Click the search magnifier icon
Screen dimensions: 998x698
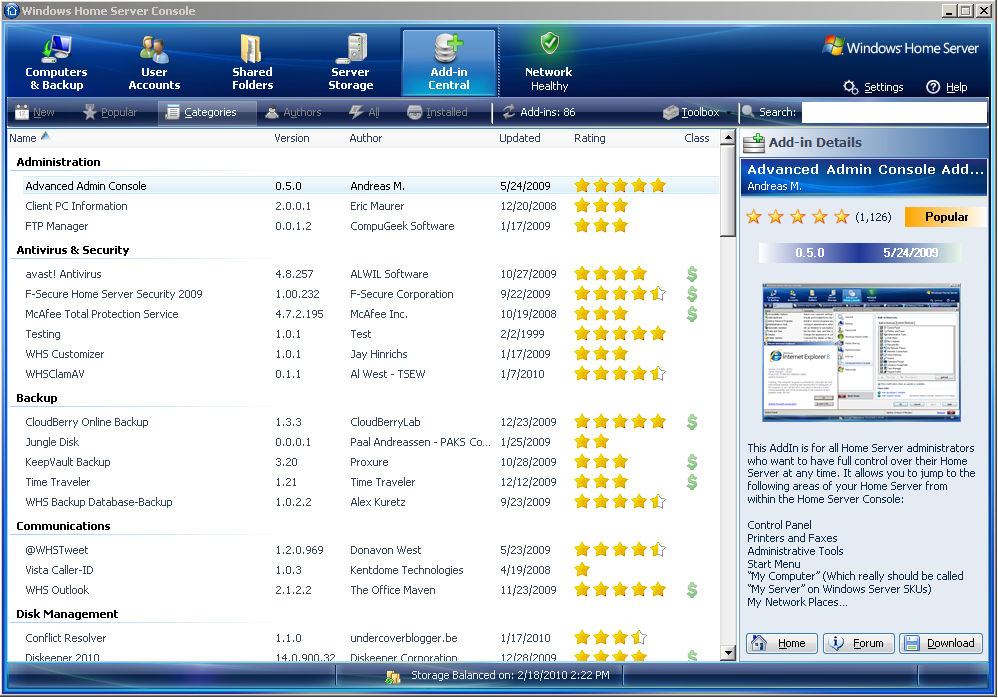point(748,112)
